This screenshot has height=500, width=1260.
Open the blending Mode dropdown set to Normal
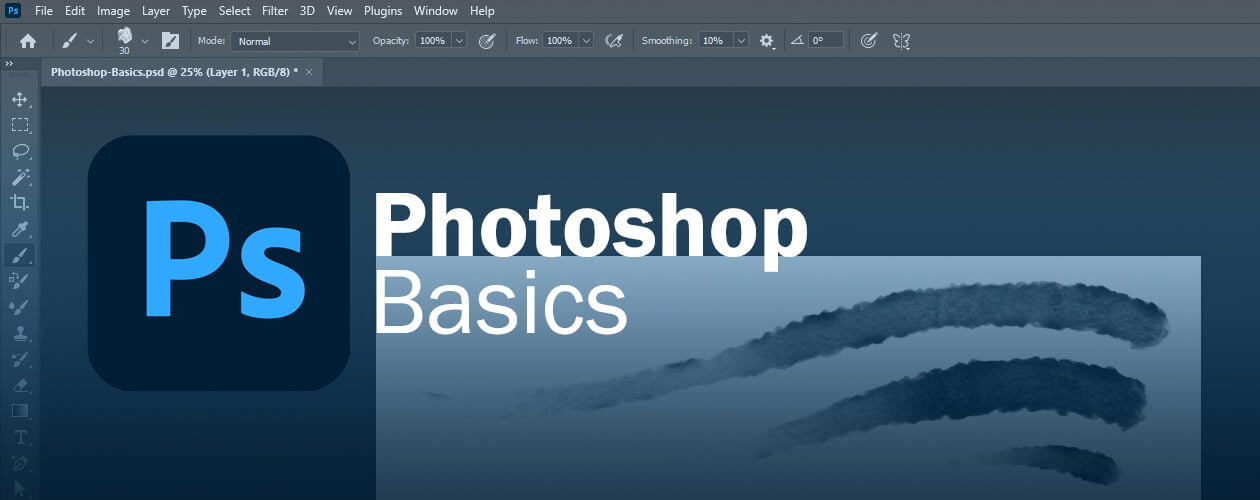click(x=295, y=41)
